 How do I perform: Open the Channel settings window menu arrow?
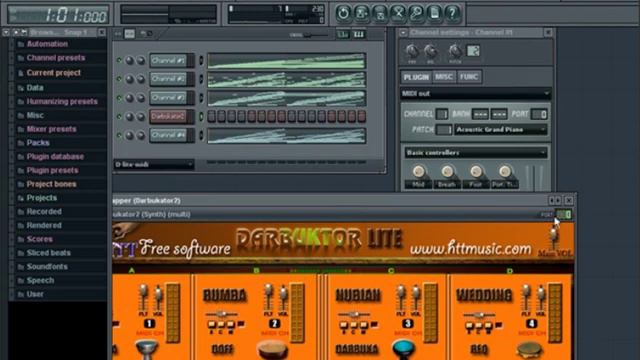pyautogui.click(x=403, y=33)
